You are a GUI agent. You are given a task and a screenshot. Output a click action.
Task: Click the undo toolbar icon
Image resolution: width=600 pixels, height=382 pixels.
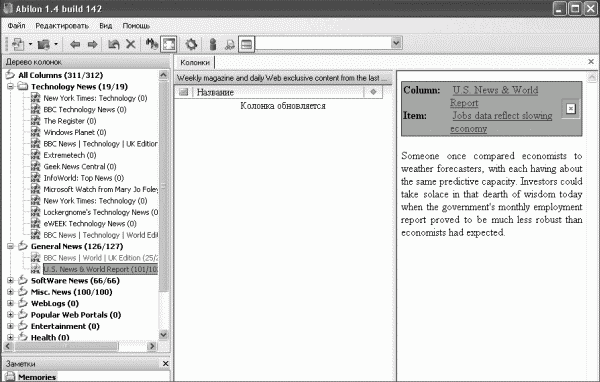pos(113,44)
